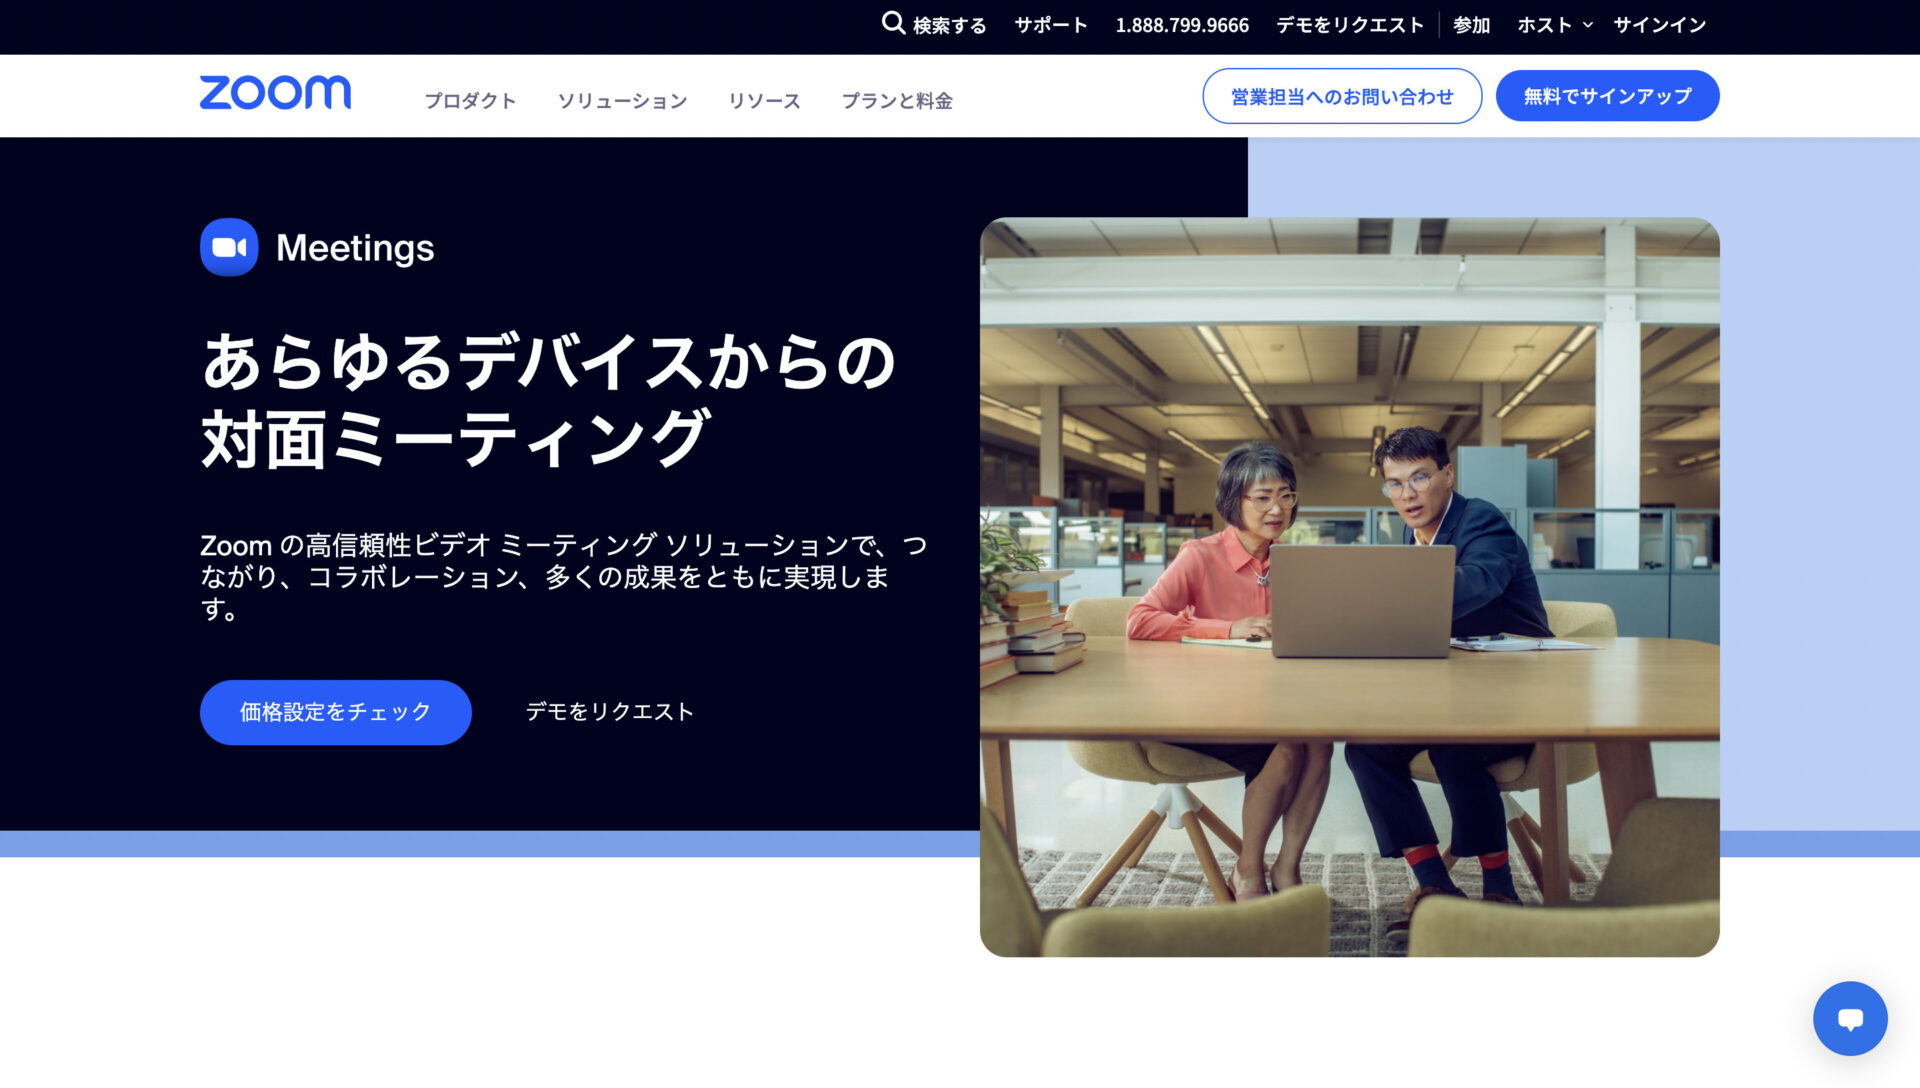
Task: Click デモをリクエスト in the top bar
Action: (1350, 24)
